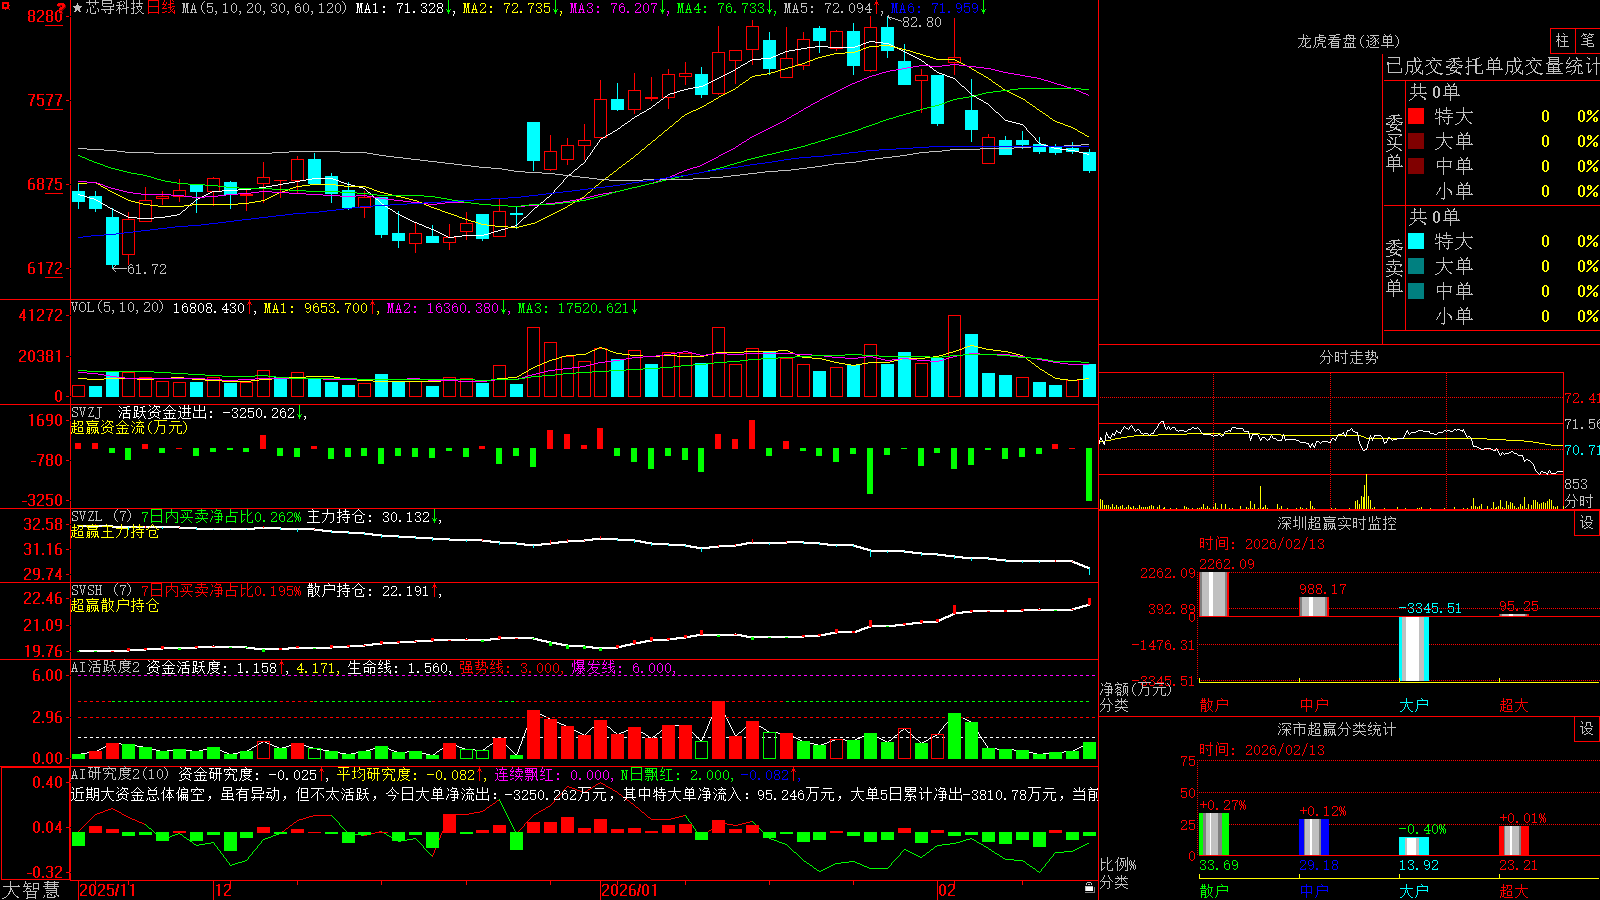This screenshot has width=1600, height=900.
Task: Click the 委卖单 section label
Action: pyautogui.click(x=1394, y=267)
